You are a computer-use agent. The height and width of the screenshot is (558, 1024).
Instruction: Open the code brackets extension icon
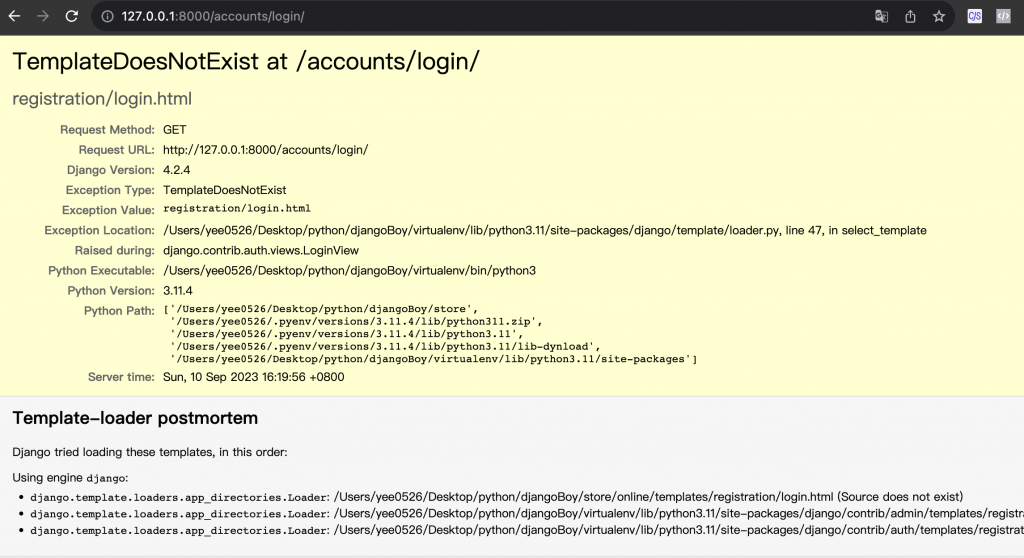(x=1003, y=16)
